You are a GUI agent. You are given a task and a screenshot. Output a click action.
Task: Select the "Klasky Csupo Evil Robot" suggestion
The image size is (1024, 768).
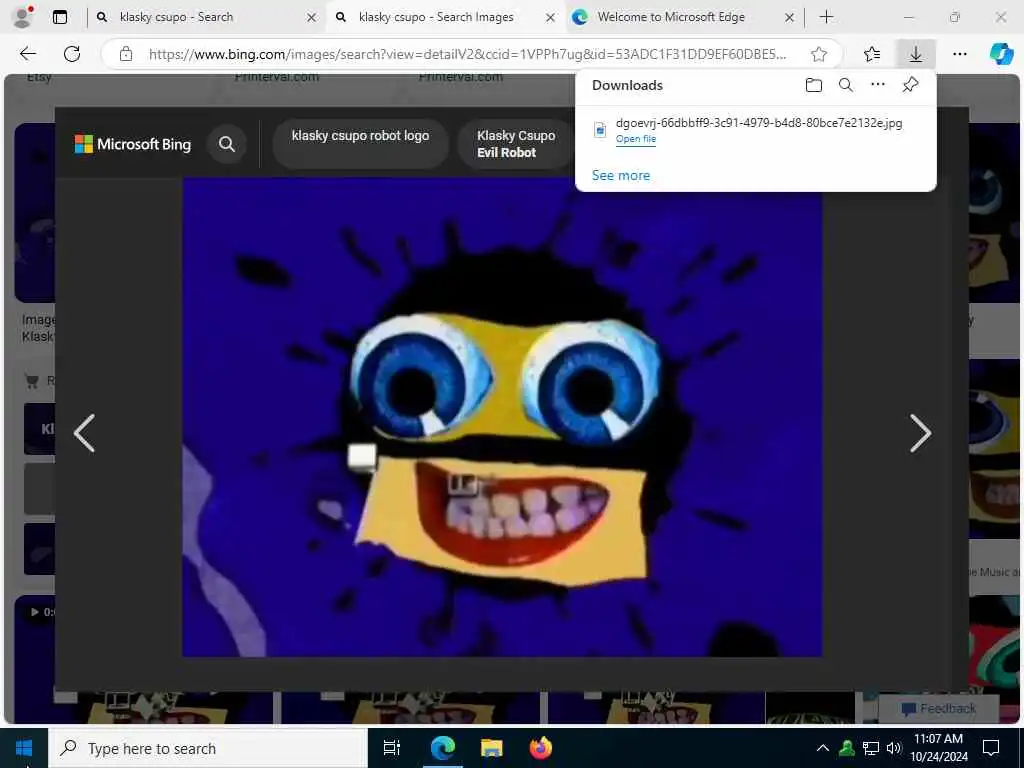tap(516, 144)
